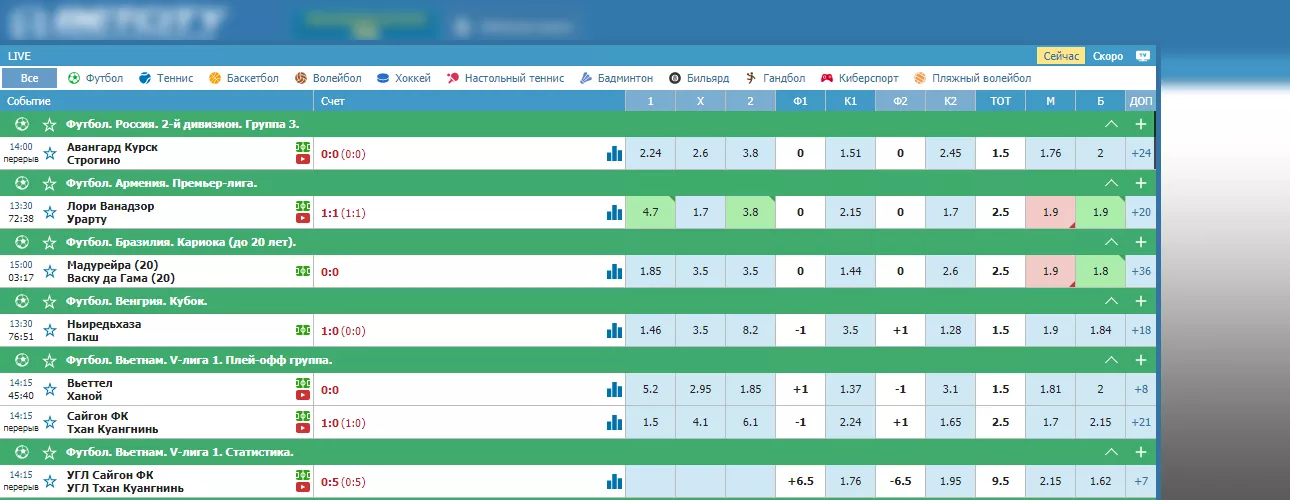Open +20 additional bets for Лори Ванадзор
Image resolution: width=1290 pixels, height=500 pixels.
tap(1141, 213)
